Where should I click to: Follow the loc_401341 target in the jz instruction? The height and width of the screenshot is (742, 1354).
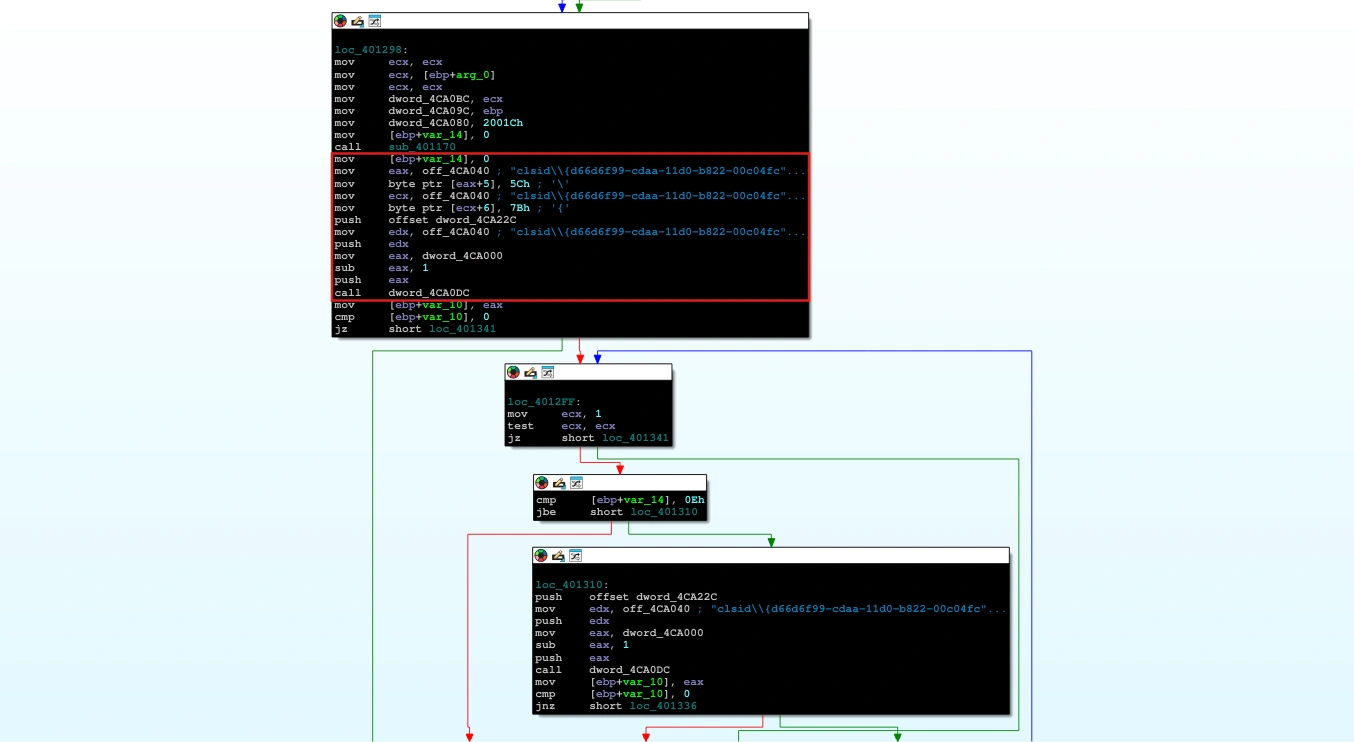point(462,328)
